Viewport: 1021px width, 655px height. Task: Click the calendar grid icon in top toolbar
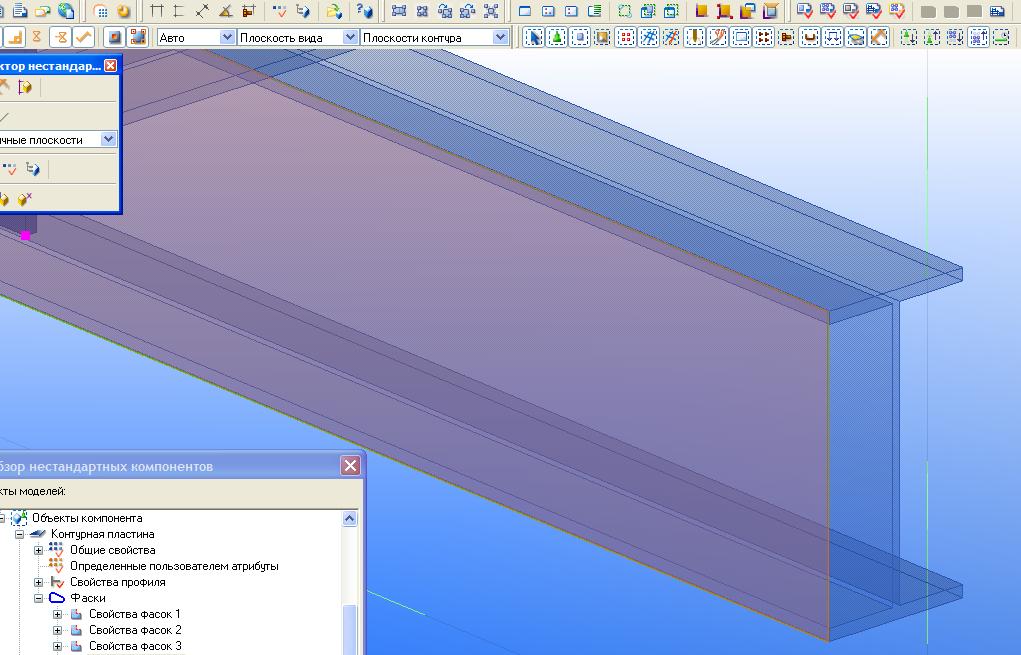pyautogui.click(x=100, y=11)
